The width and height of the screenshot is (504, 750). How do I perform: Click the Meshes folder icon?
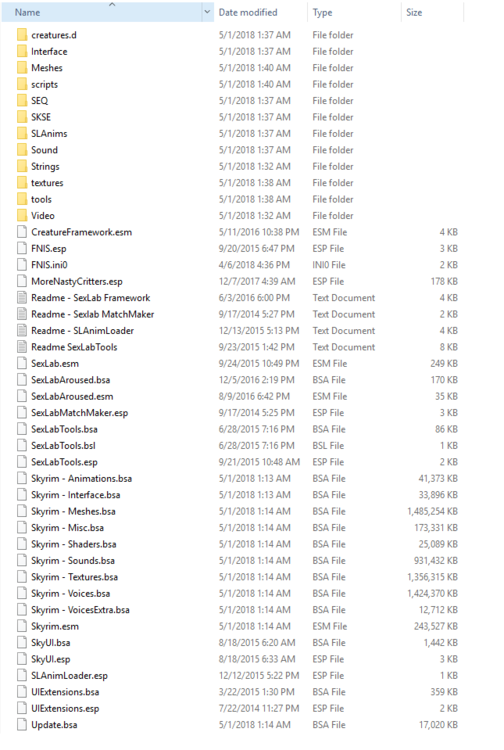(x=22, y=68)
